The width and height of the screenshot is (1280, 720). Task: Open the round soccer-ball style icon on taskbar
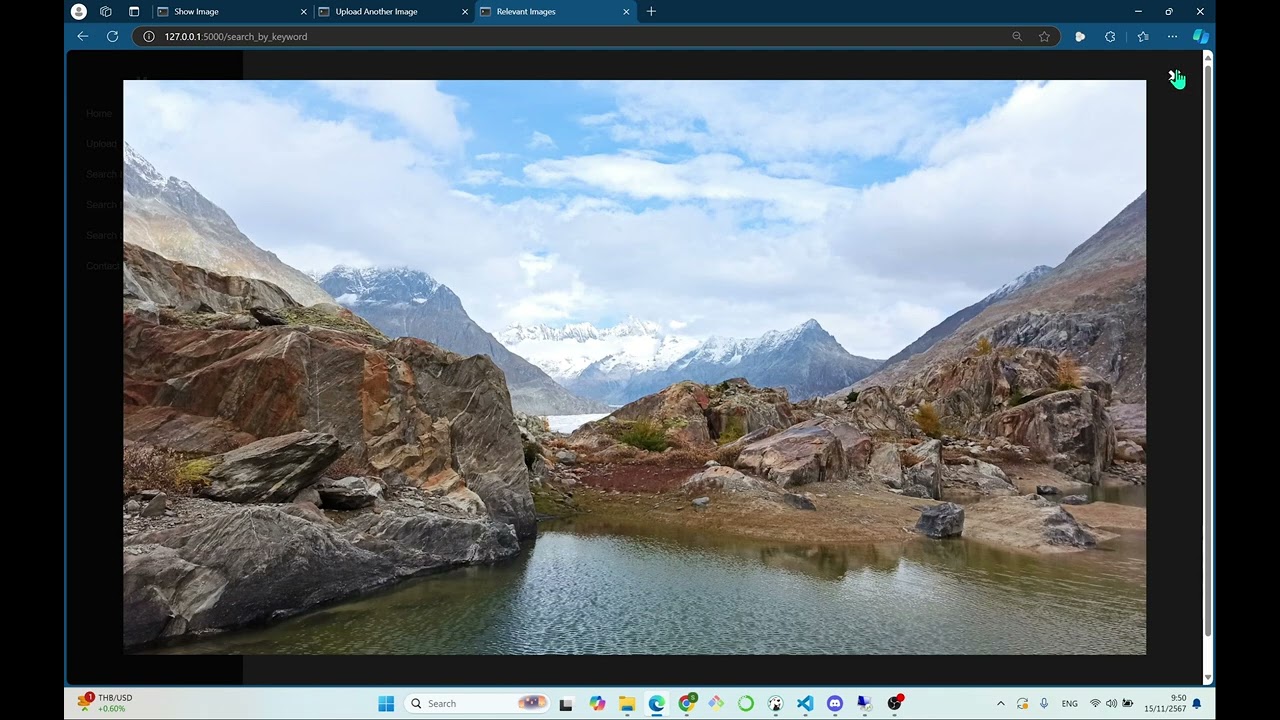[776, 704]
